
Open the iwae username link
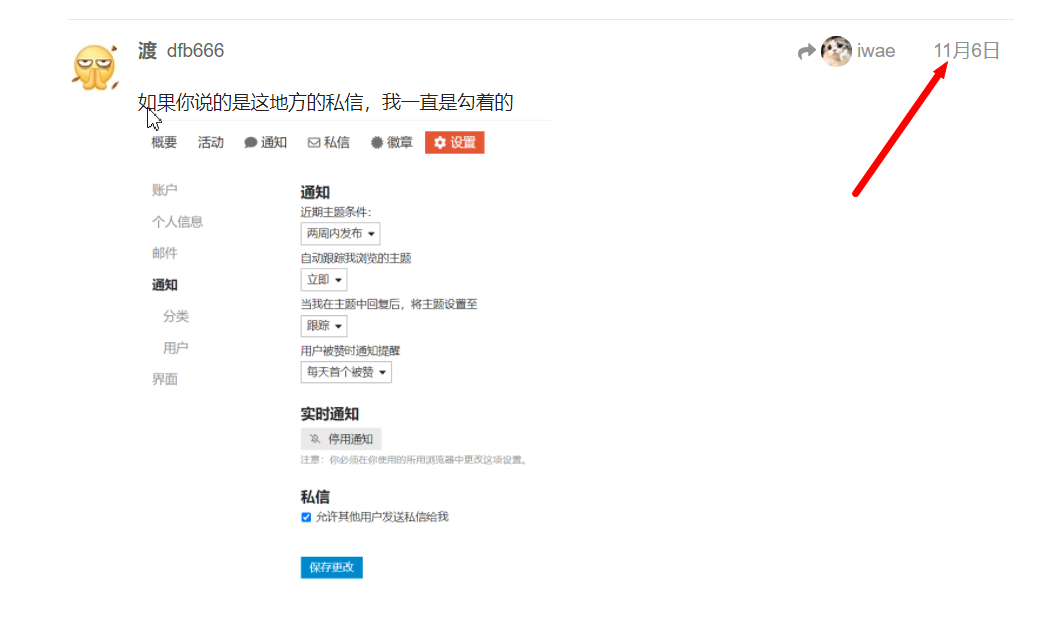click(876, 51)
